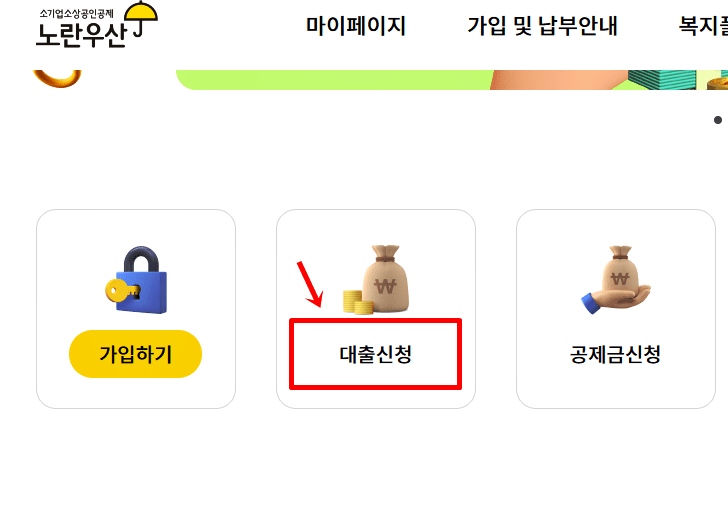The image size is (728, 509).
Task: Click the green promotional banner
Action: [x=452, y=79]
